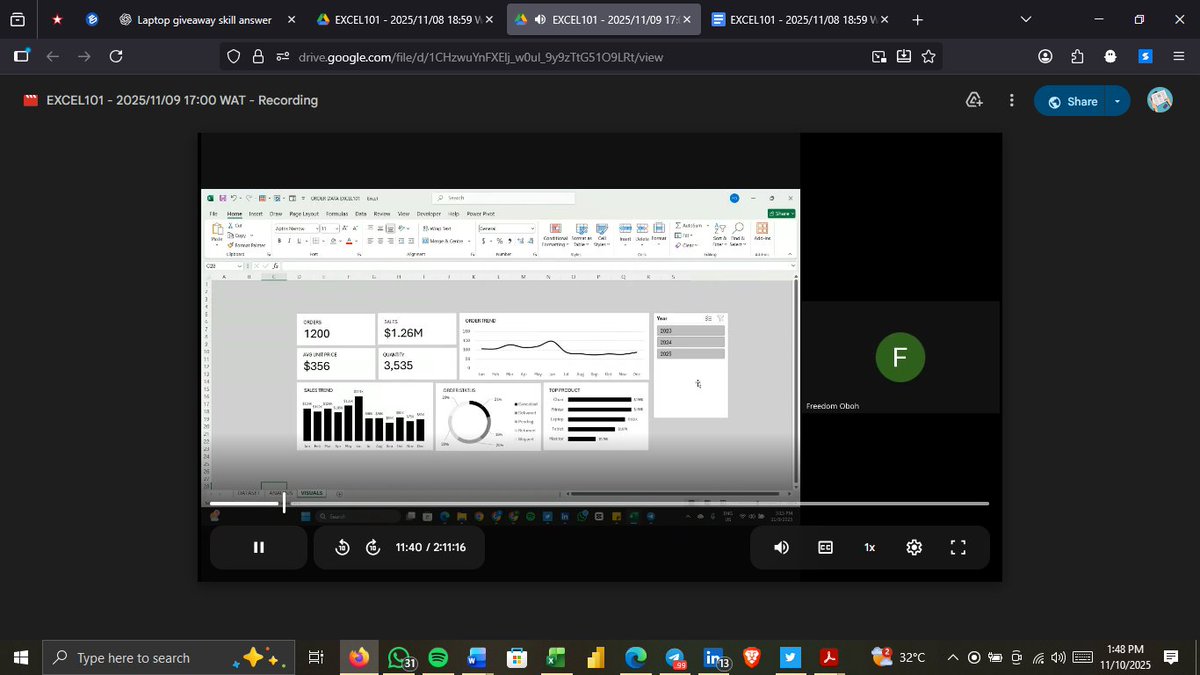Viewport: 1200px width, 675px height.
Task: Rewind the video 10 seconds
Action: (341, 547)
